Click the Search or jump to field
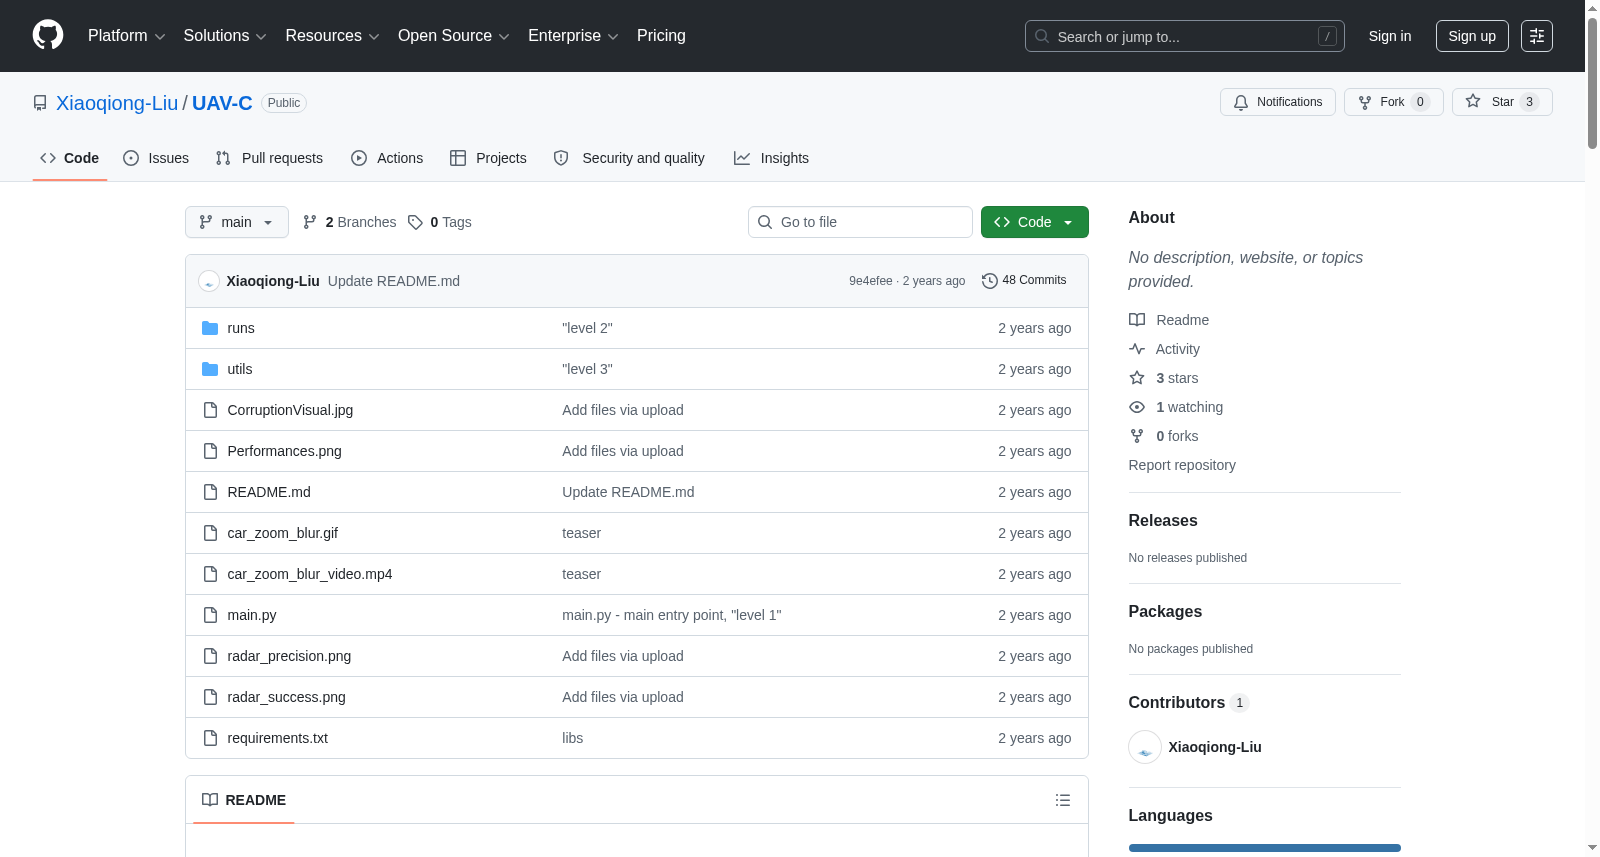Screen dimensions: 1600x857 tap(1185, 36)
